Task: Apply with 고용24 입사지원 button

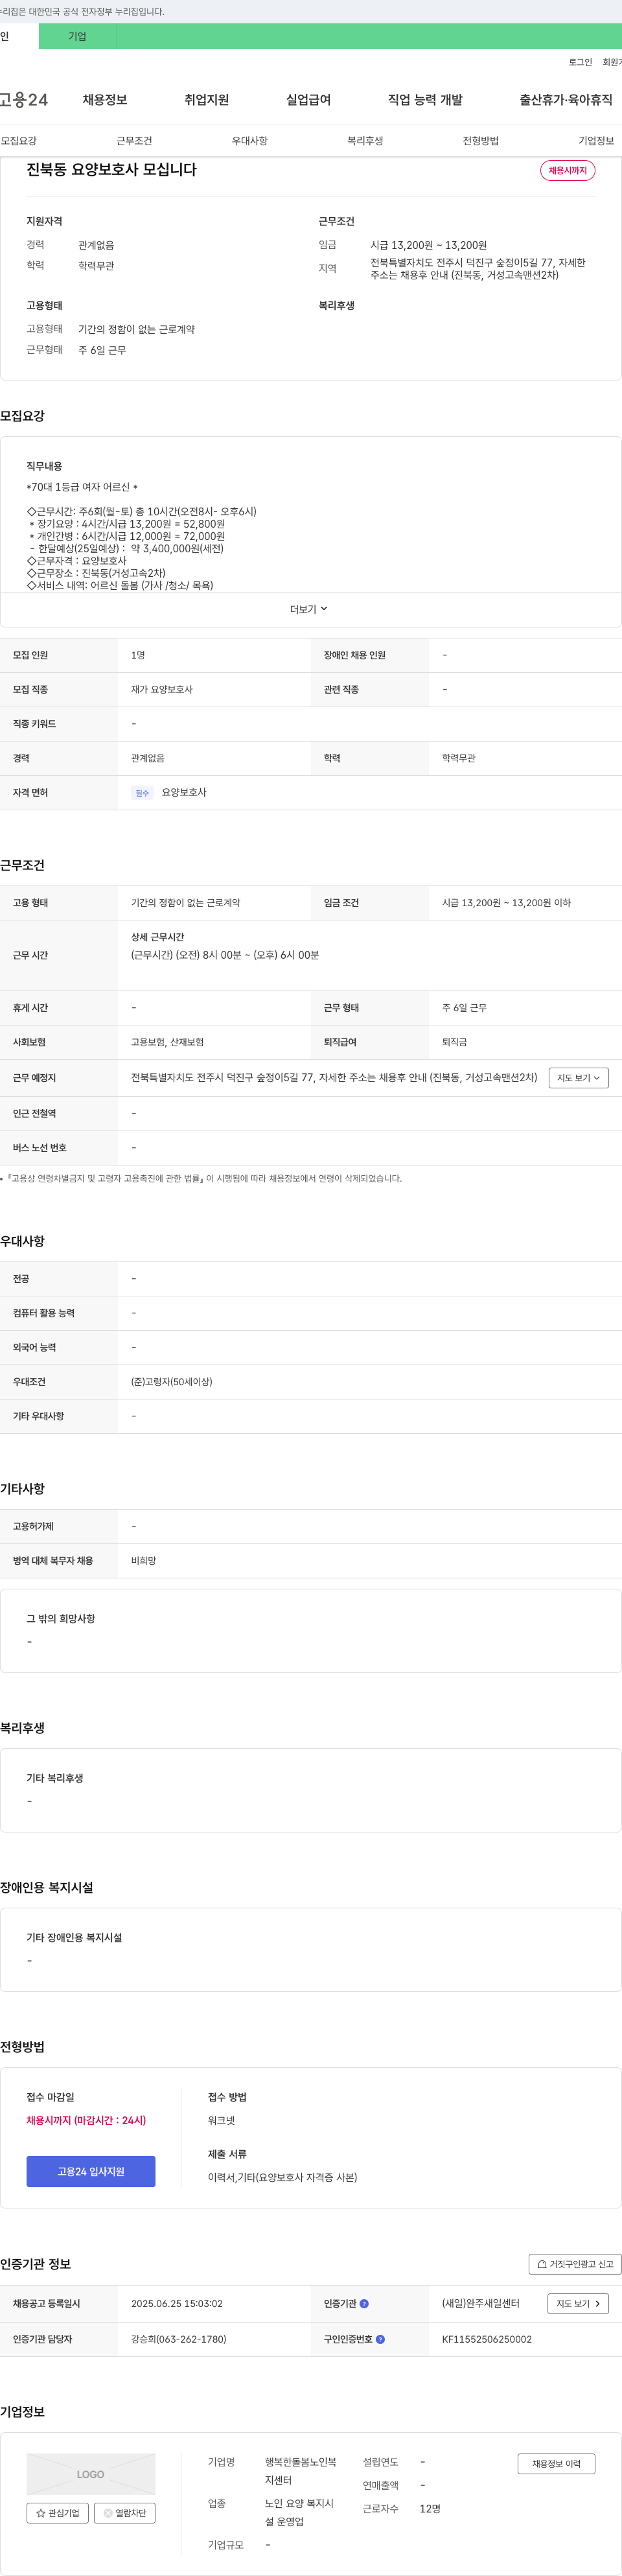Action: pyautogui.click(x=91, y=2171)
